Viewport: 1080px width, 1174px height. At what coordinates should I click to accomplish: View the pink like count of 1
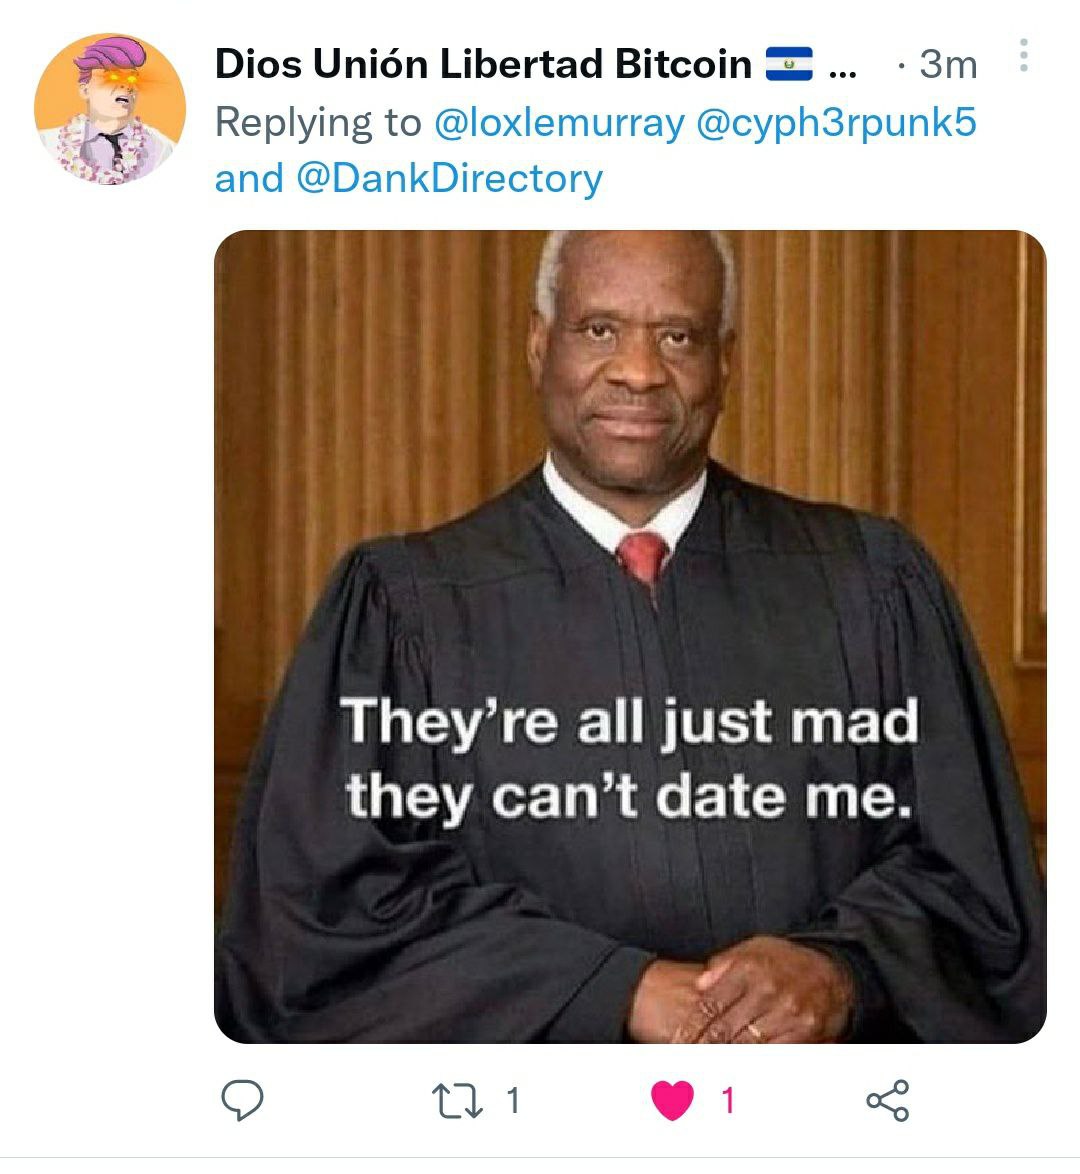(x=728, y=1101)
